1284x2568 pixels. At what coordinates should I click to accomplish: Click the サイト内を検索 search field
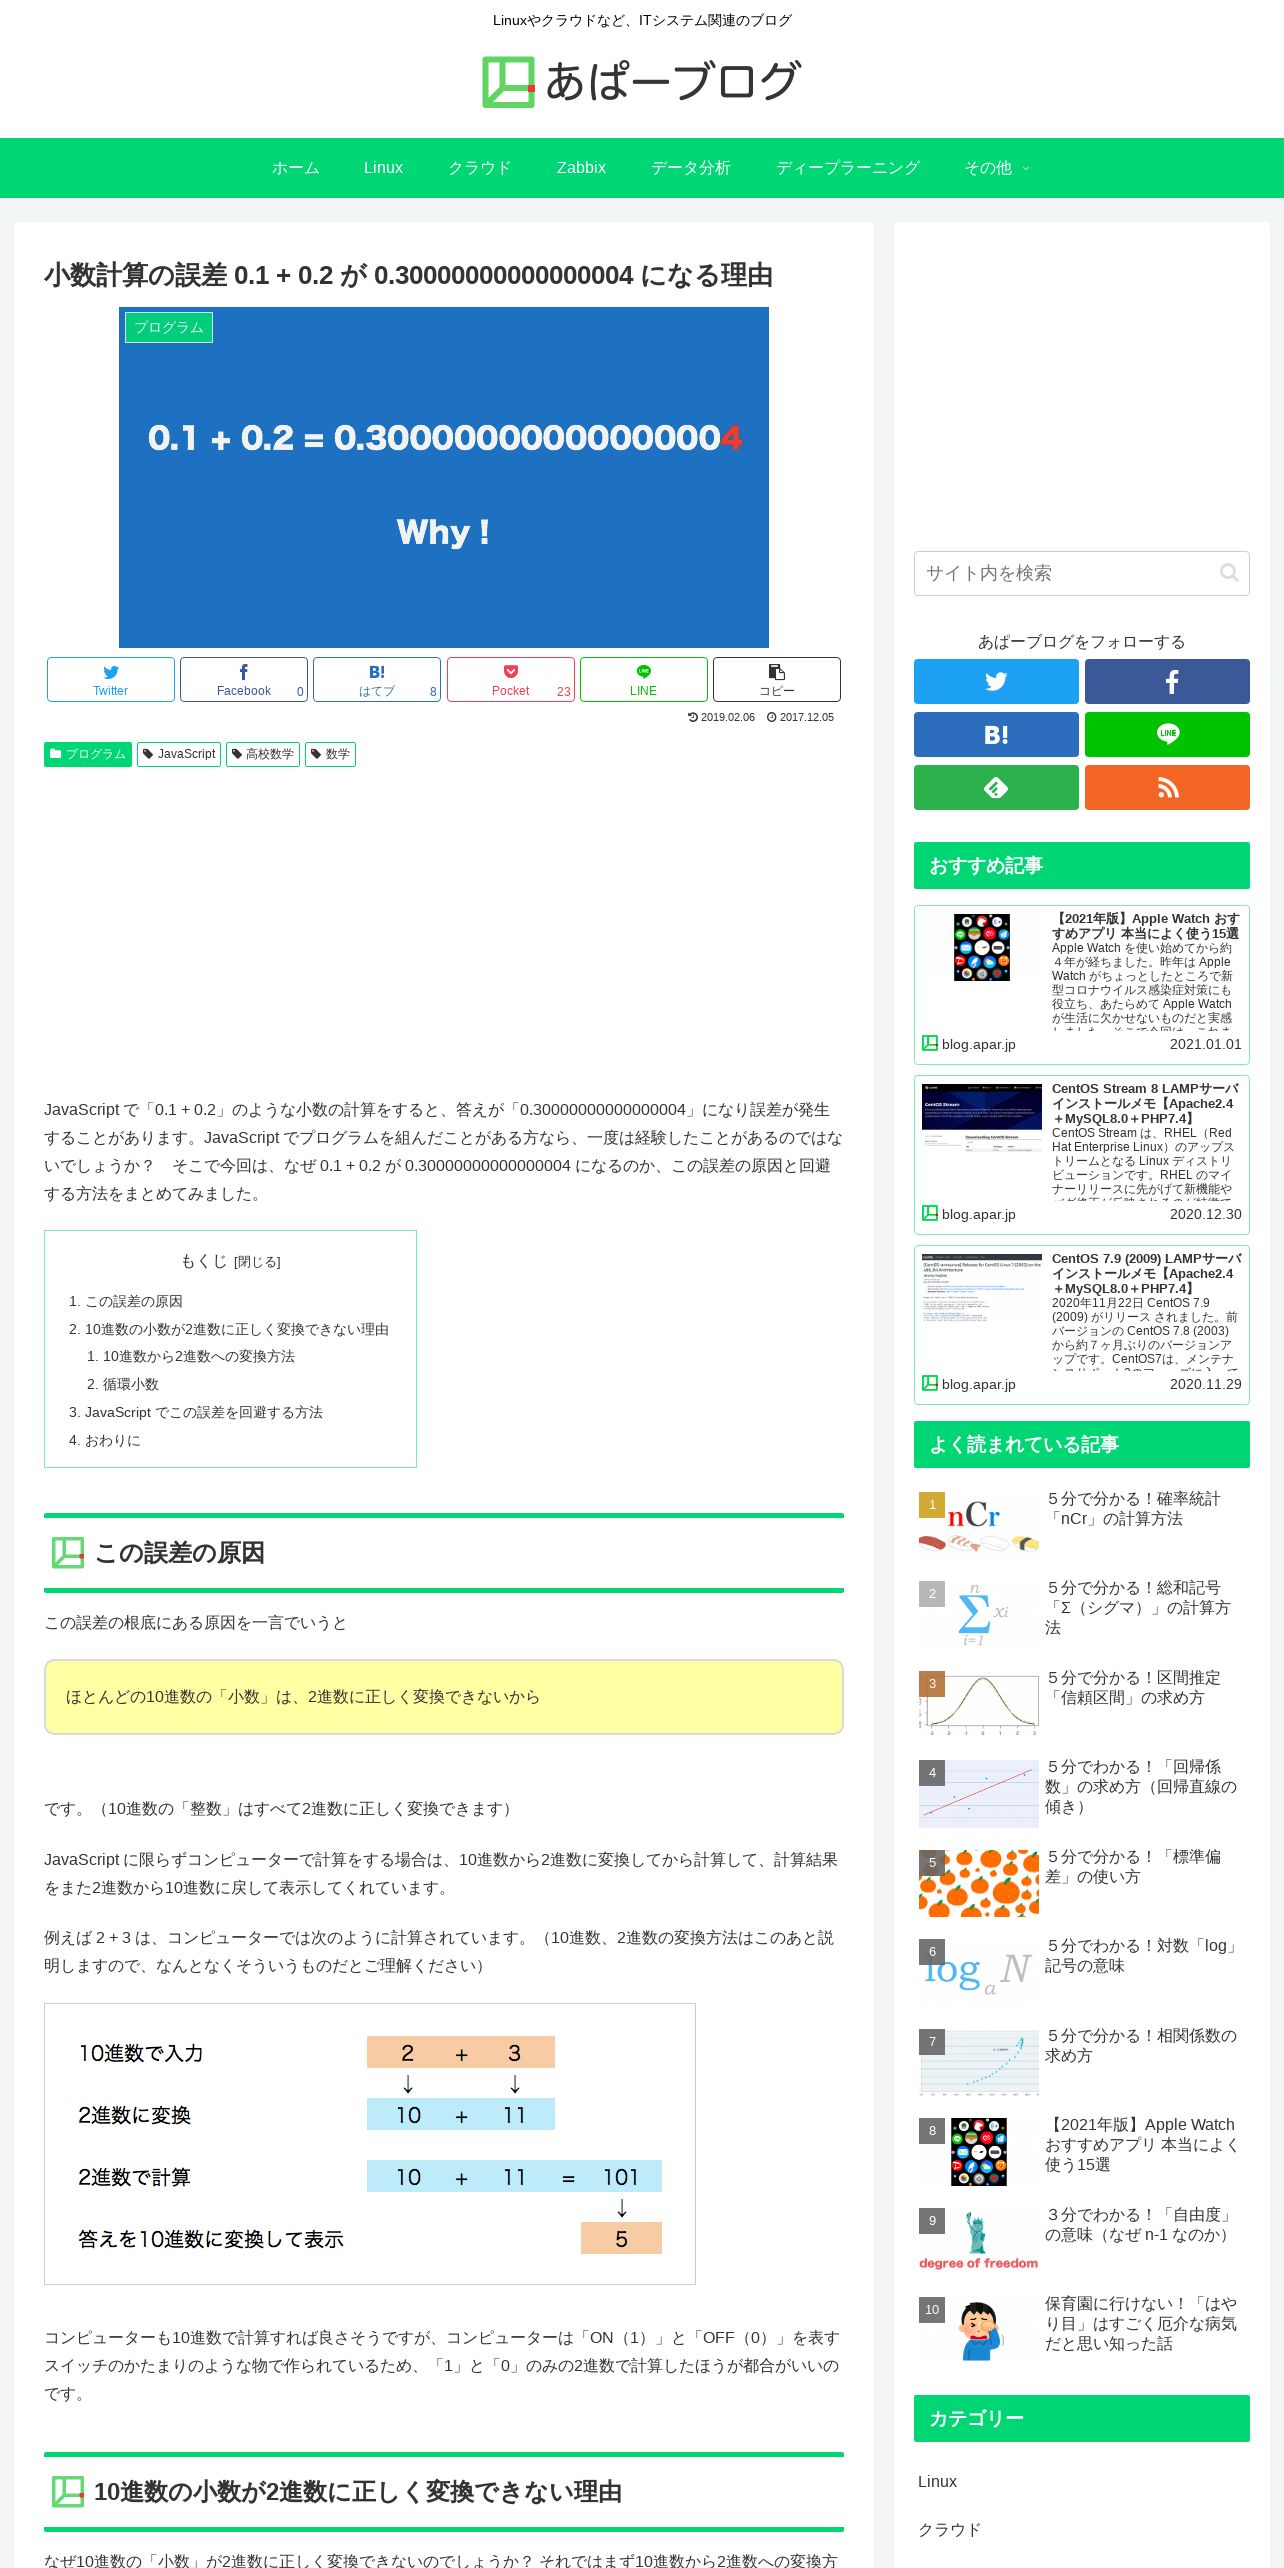(x=1081, y=573)
